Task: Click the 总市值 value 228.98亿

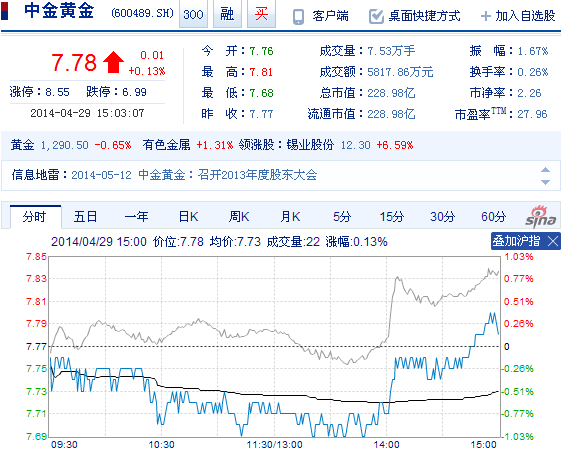Action: click(x=391, y=93)
